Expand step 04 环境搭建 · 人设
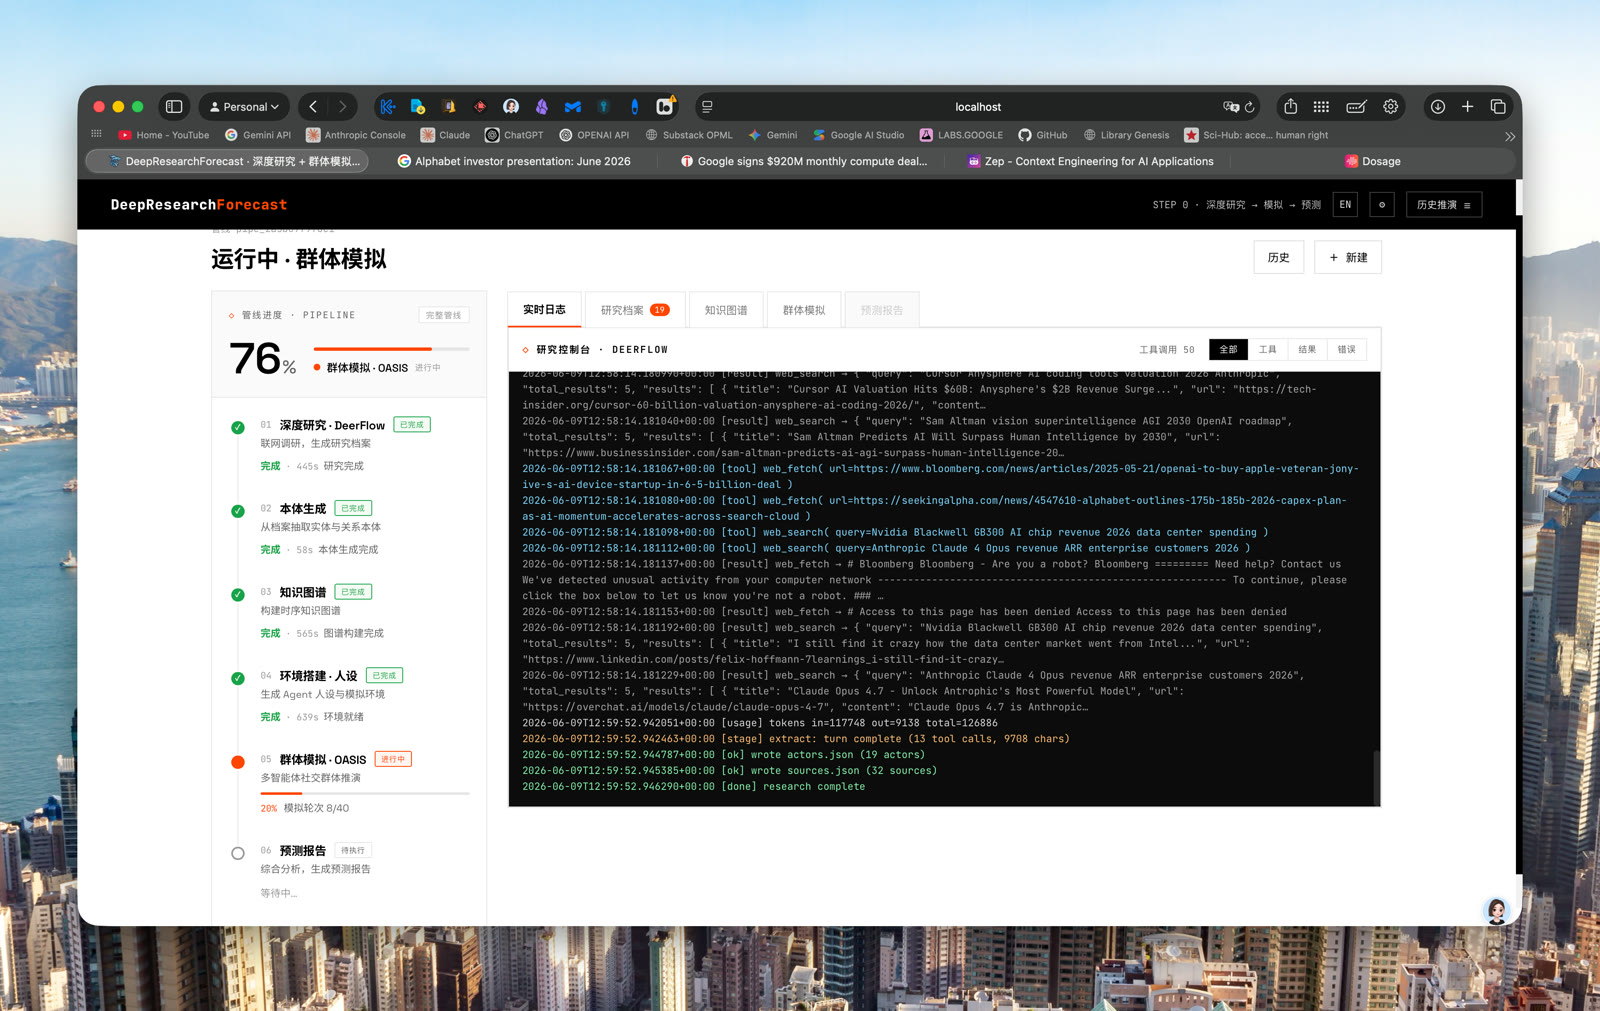This screenshot has width=1600, height=1011. (x=349, y=696)
